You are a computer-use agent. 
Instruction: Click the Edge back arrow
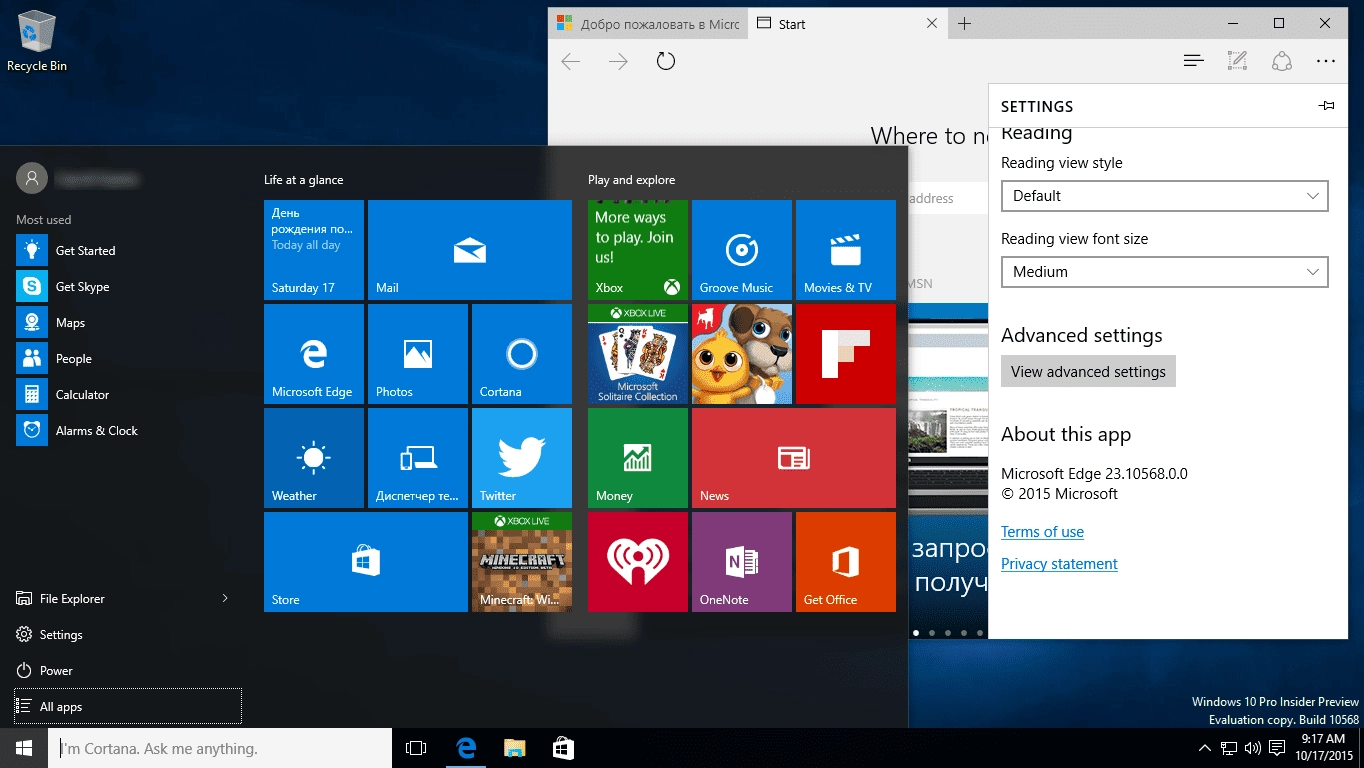(571, 62)
